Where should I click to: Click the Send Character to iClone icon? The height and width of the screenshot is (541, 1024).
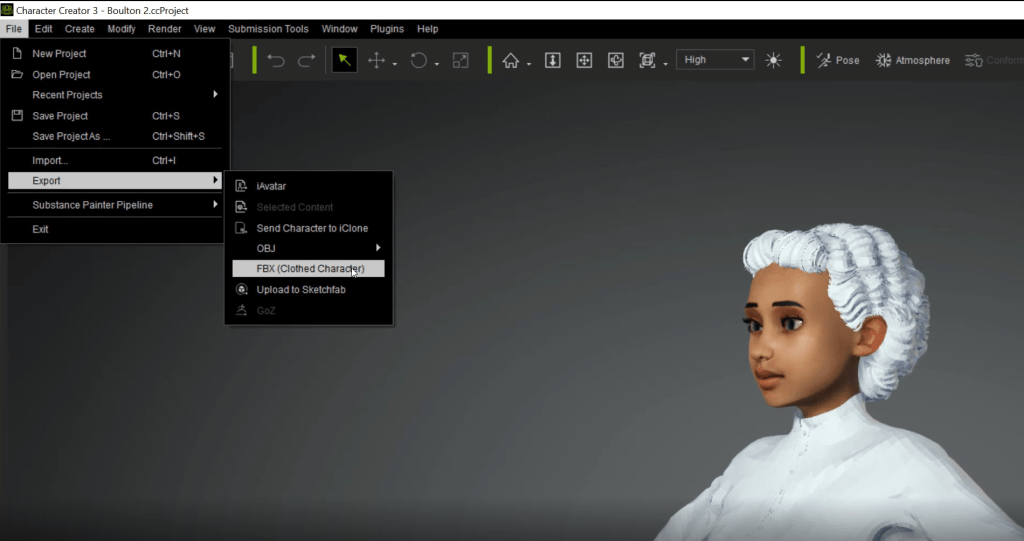pyautogui.click(x=241, y=227)
